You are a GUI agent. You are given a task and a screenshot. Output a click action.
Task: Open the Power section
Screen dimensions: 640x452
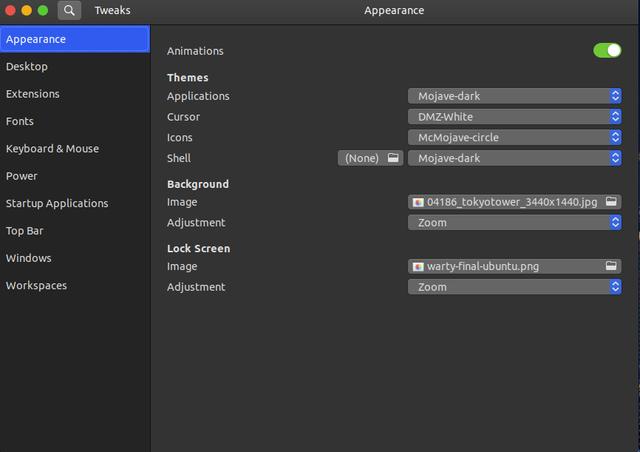pyautogui.click(x=75, y=176)
